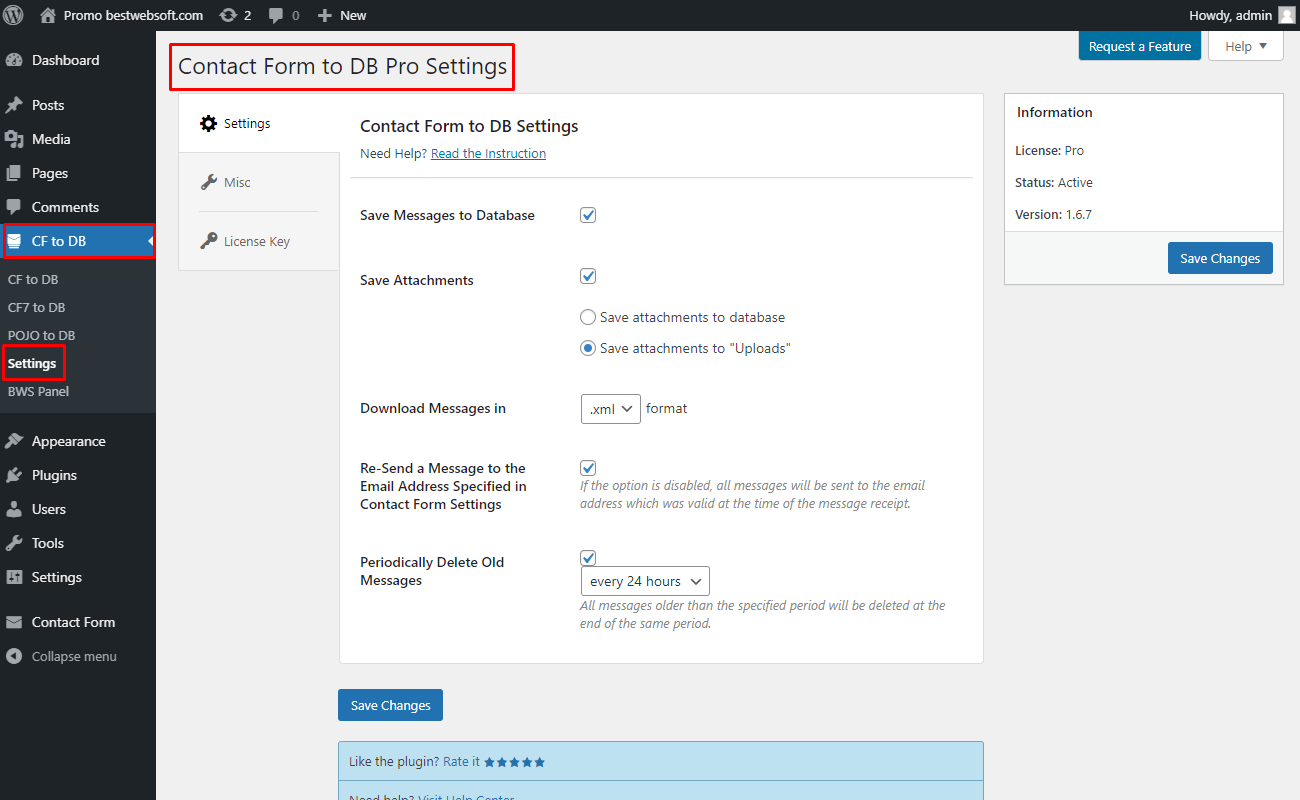Toggle Re-Send a Message checkbox
The width and height of the screenshot is (1300, 800).
(x=588, y=468)
